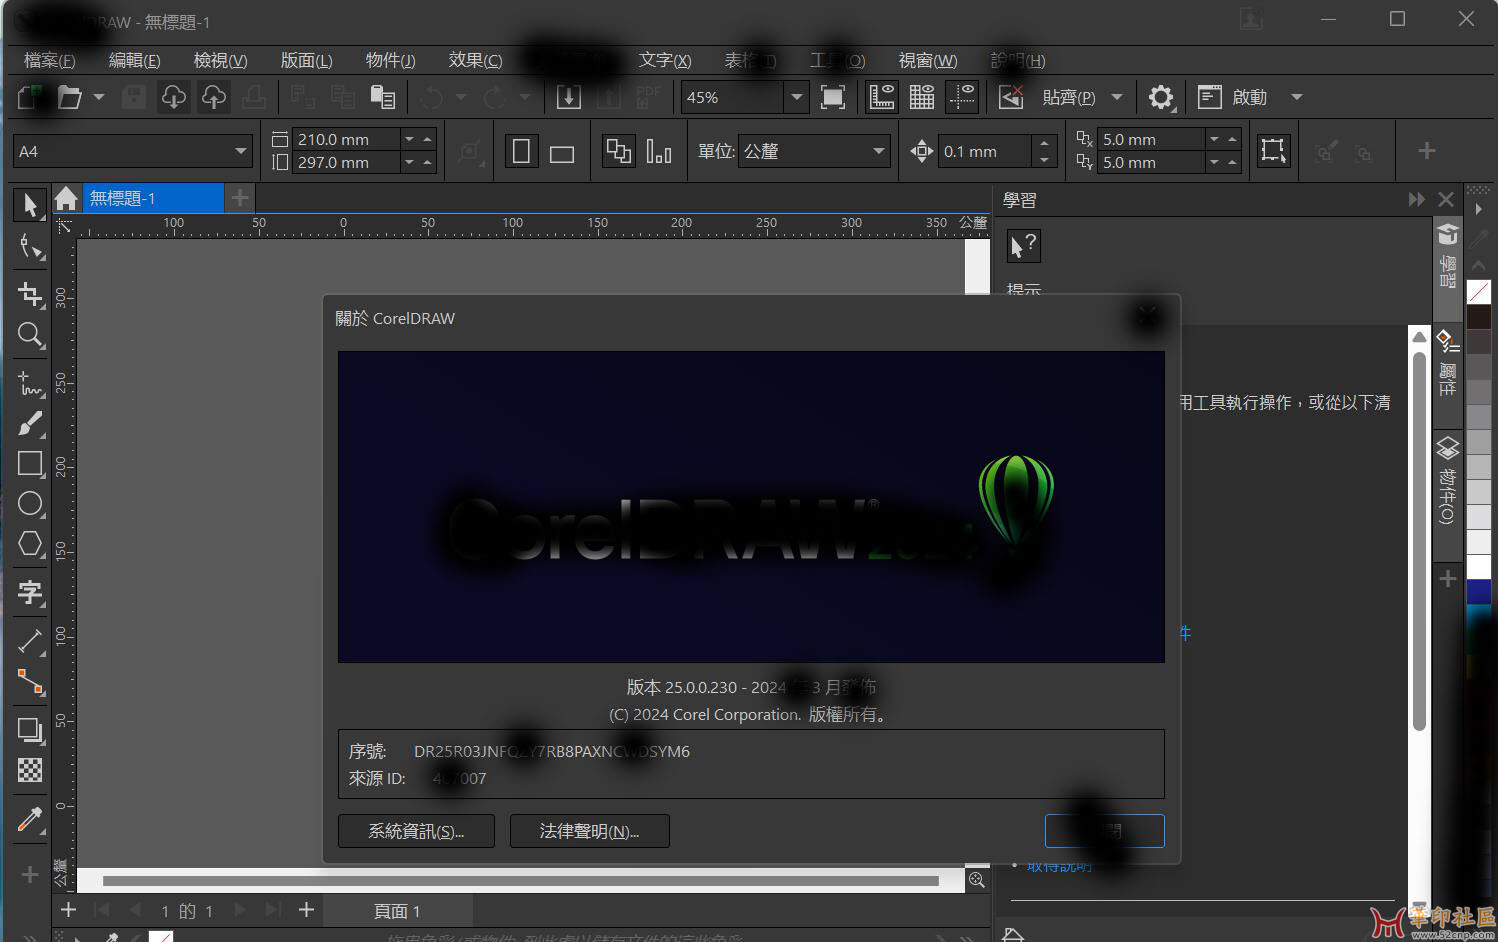Screen dimensions: 1498x942
Task: Open the Welcome screen home icon
Action: (x=66, y=198)
